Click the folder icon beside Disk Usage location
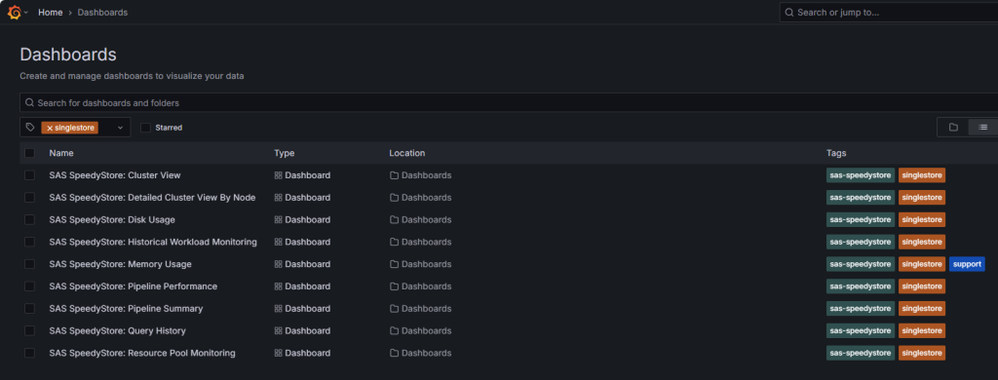Screen dimensions: 998x380 click(x=394, y=220)
